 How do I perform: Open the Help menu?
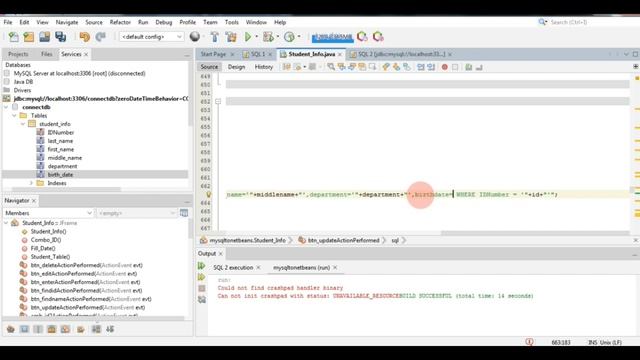280,22
